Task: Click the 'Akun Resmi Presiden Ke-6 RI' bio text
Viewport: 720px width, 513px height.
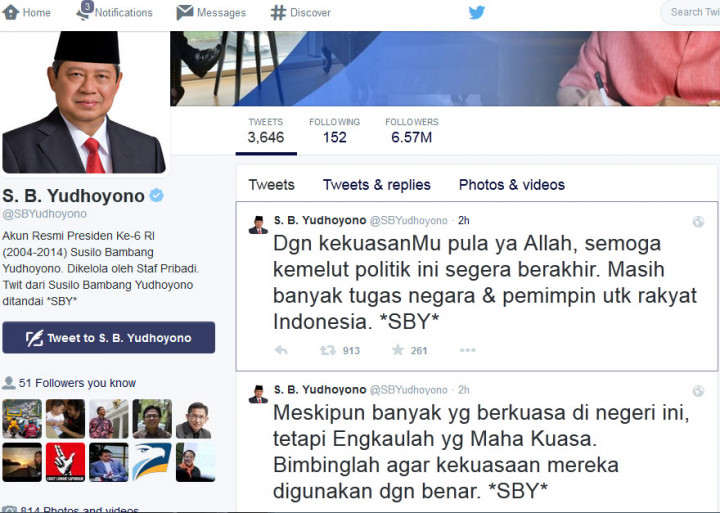Action: click(x=101, y=268)
